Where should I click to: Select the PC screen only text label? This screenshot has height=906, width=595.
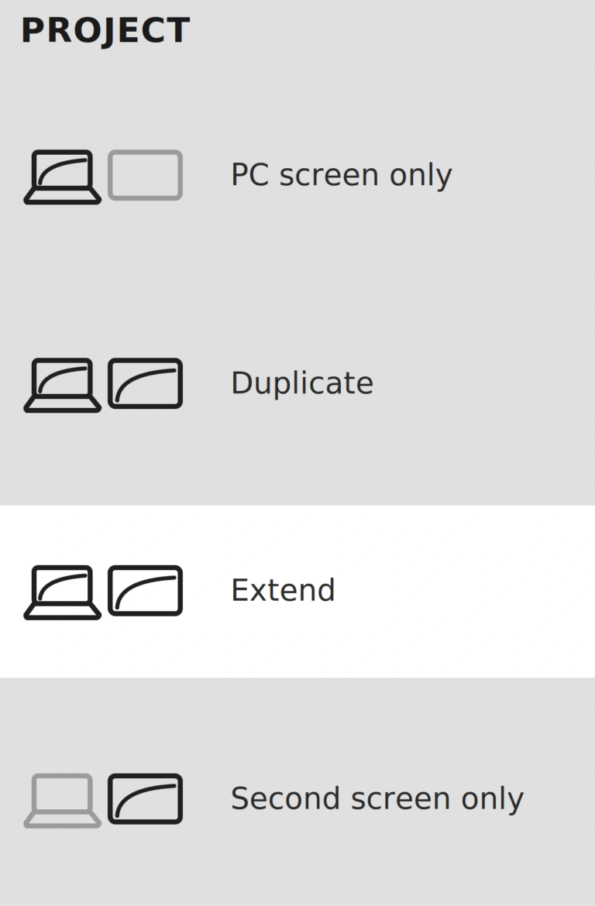click(x=341, y=174)
